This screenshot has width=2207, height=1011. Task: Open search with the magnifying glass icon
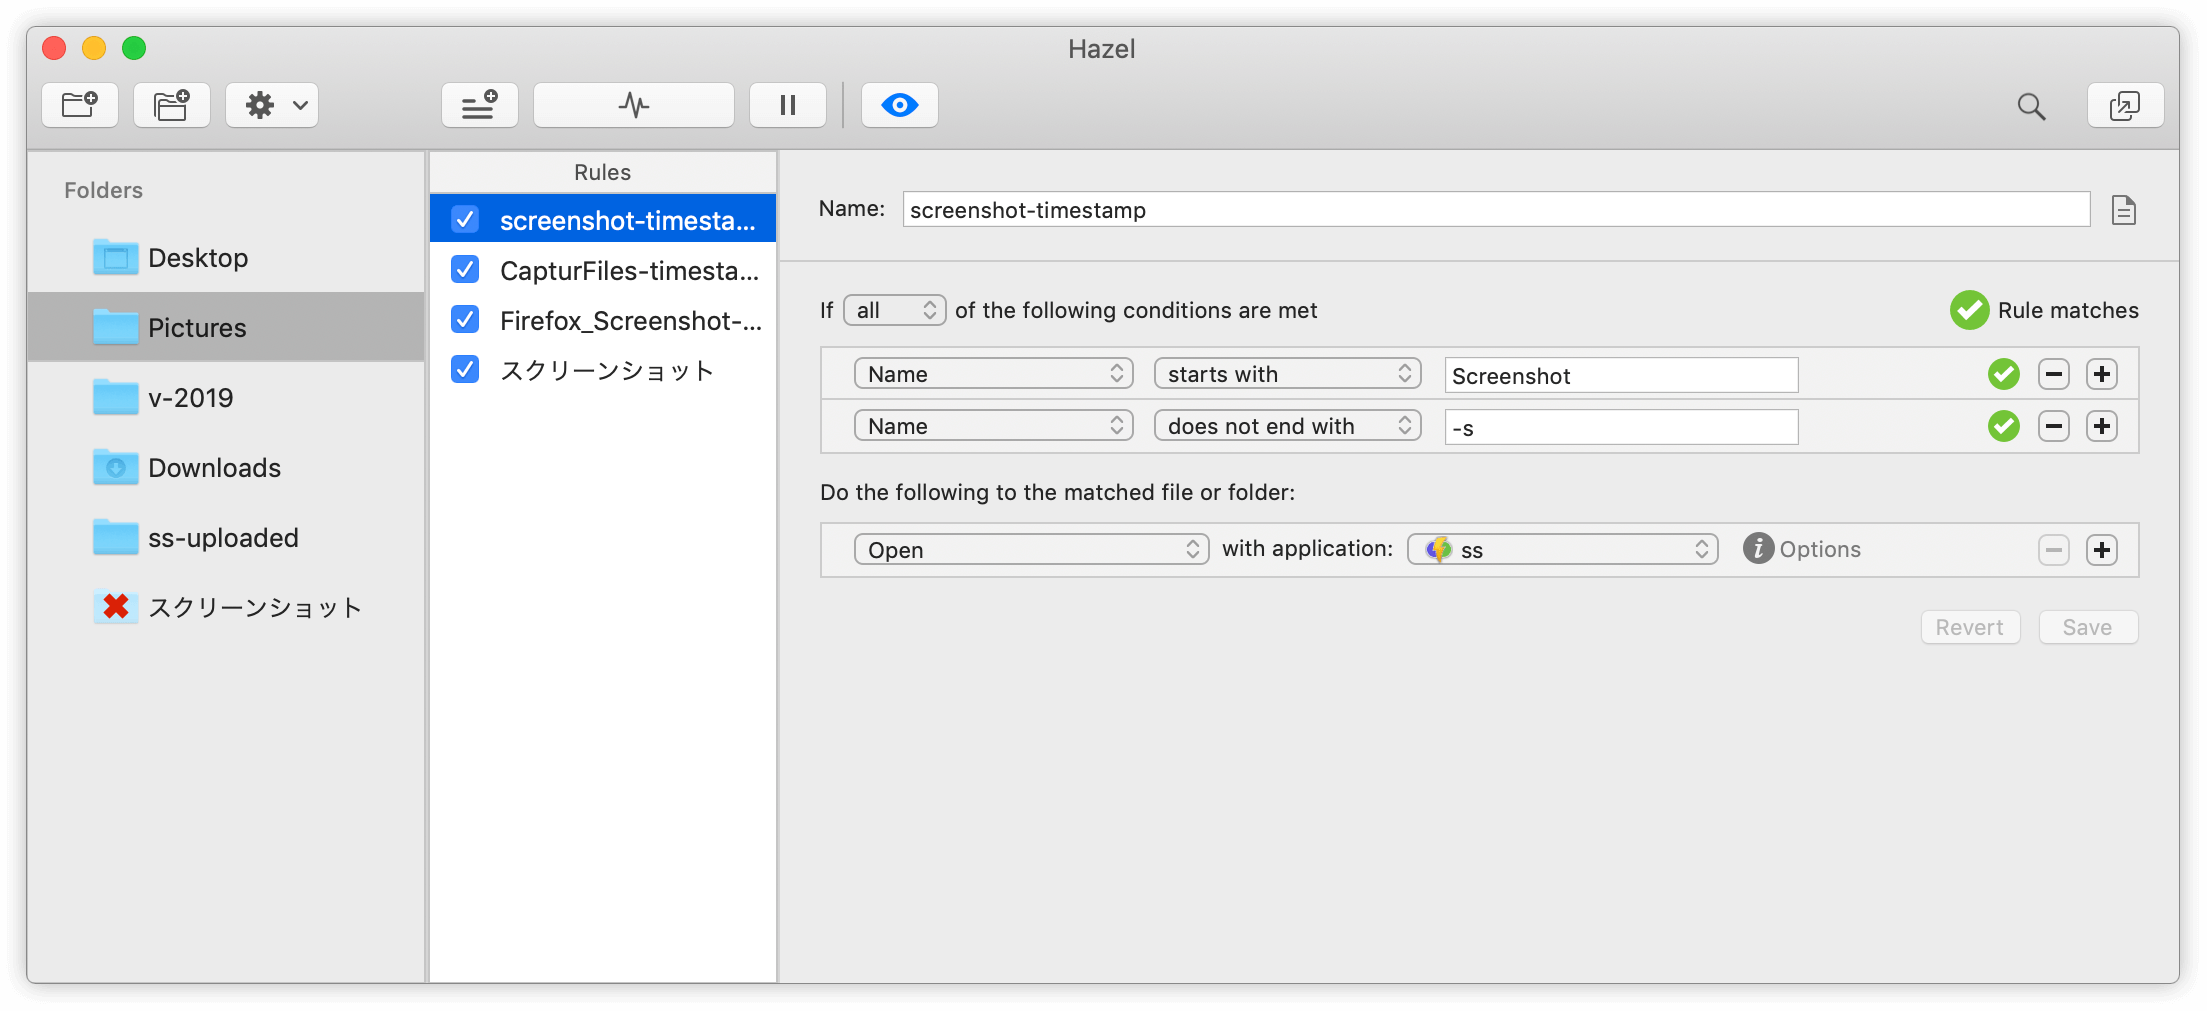point(2031,106)
